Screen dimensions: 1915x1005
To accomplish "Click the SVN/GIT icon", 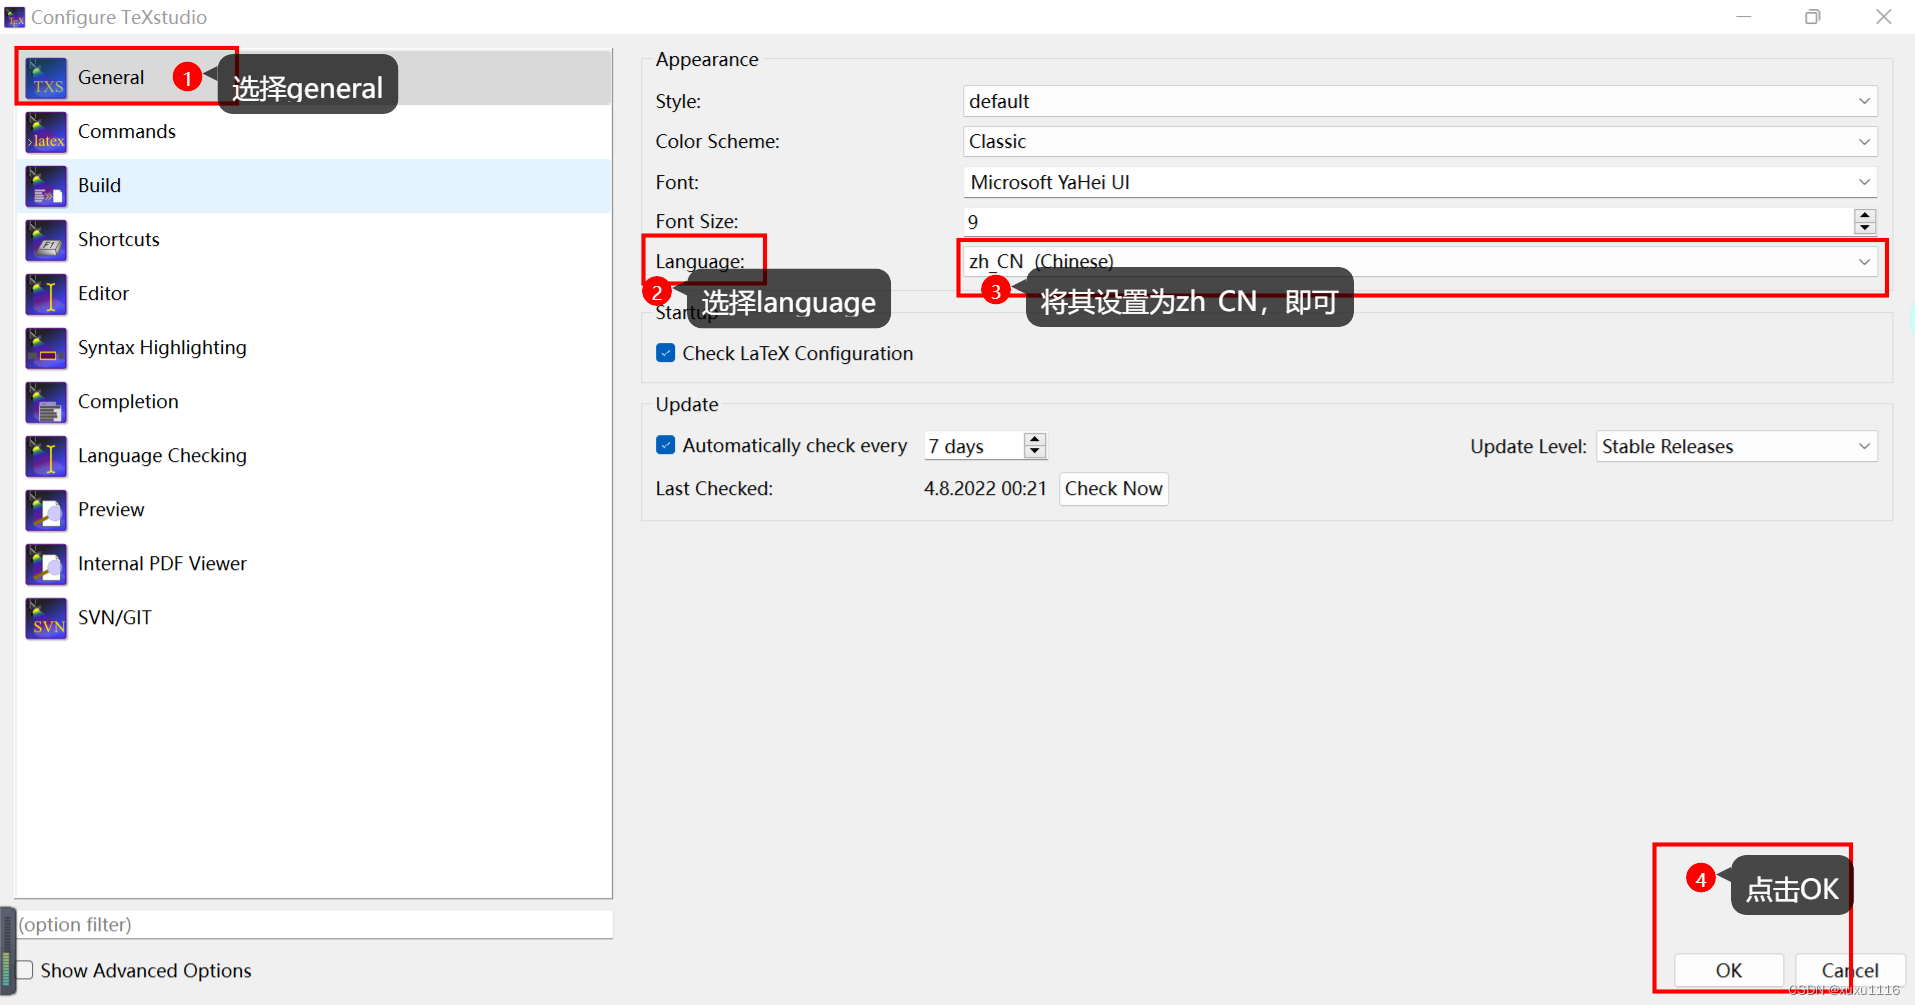I will tap(46, 618).
